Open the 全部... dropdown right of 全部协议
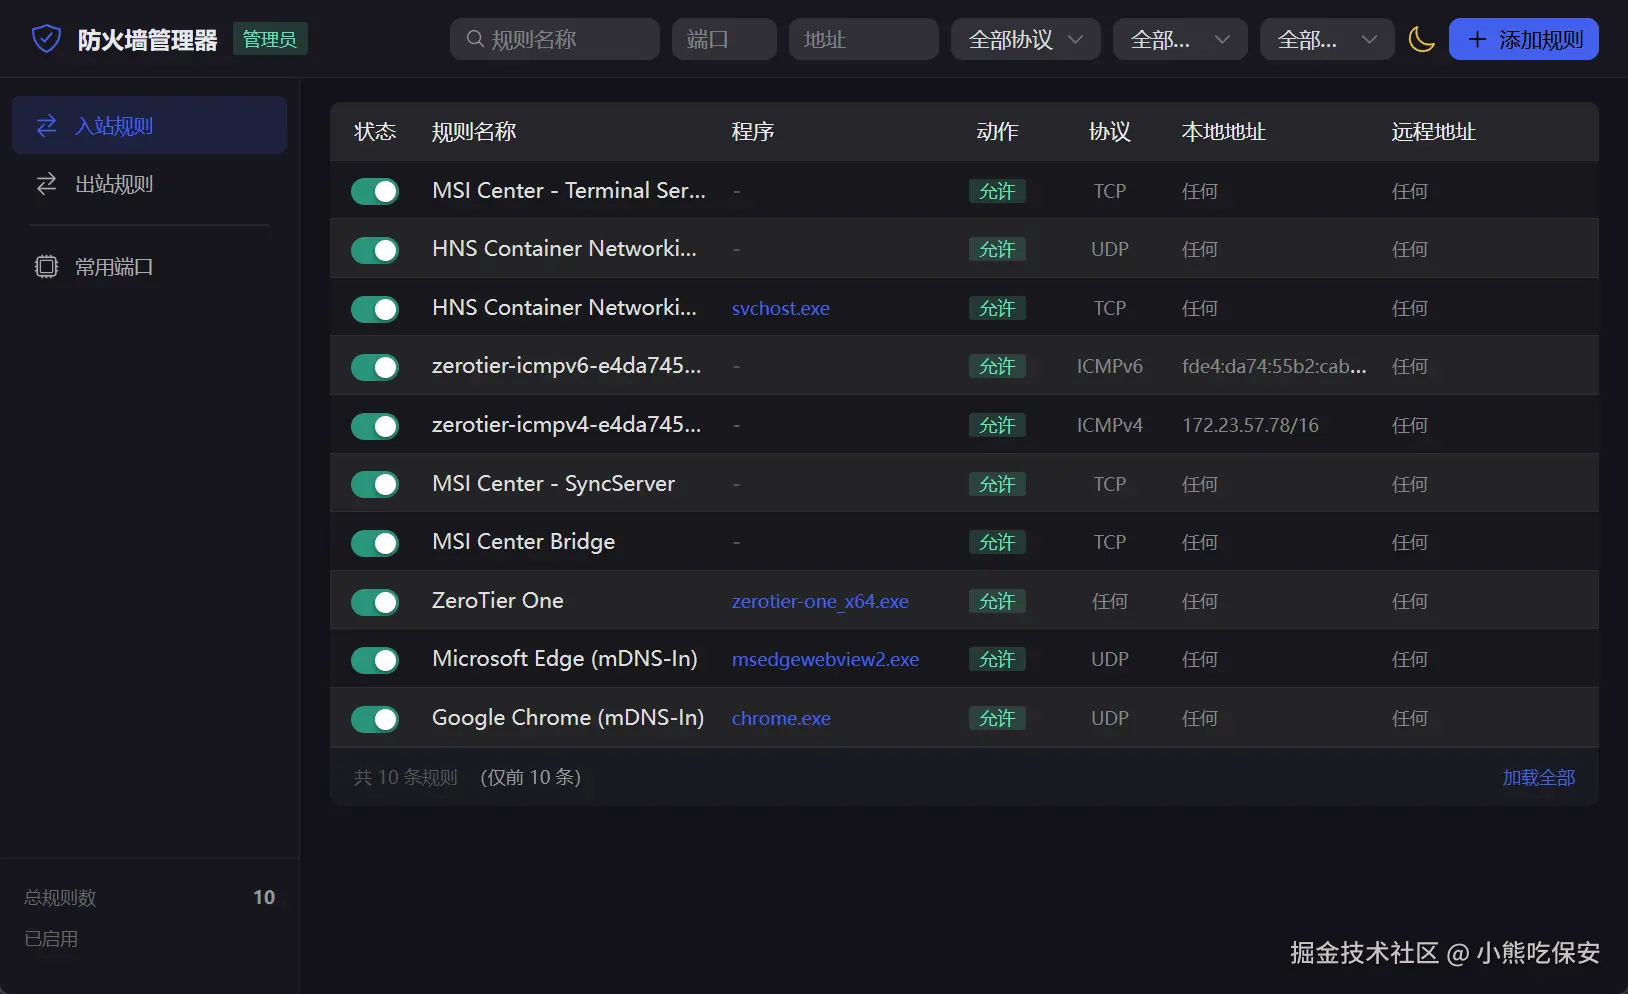 click(x=1180, y=39)
